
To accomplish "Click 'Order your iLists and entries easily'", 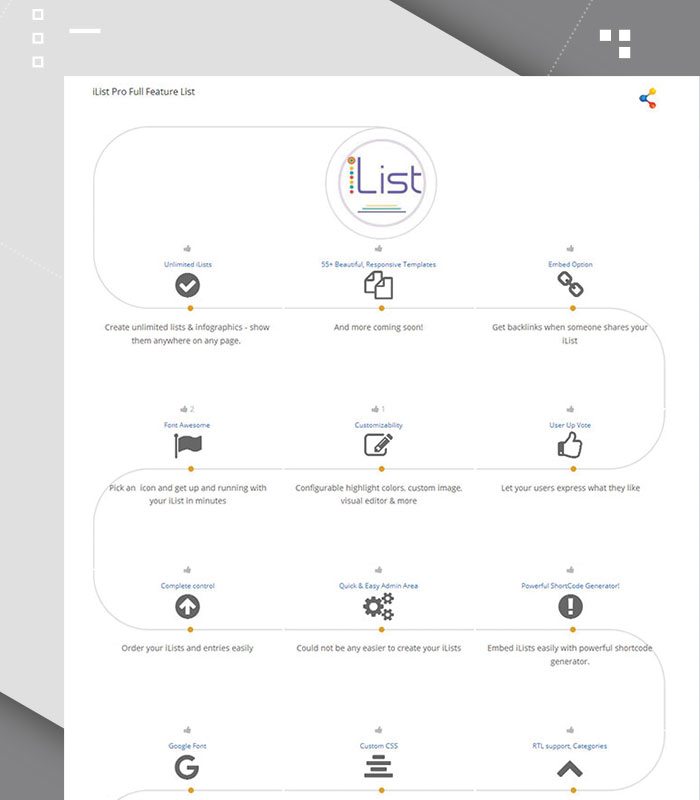I will (x=187, y=648).
